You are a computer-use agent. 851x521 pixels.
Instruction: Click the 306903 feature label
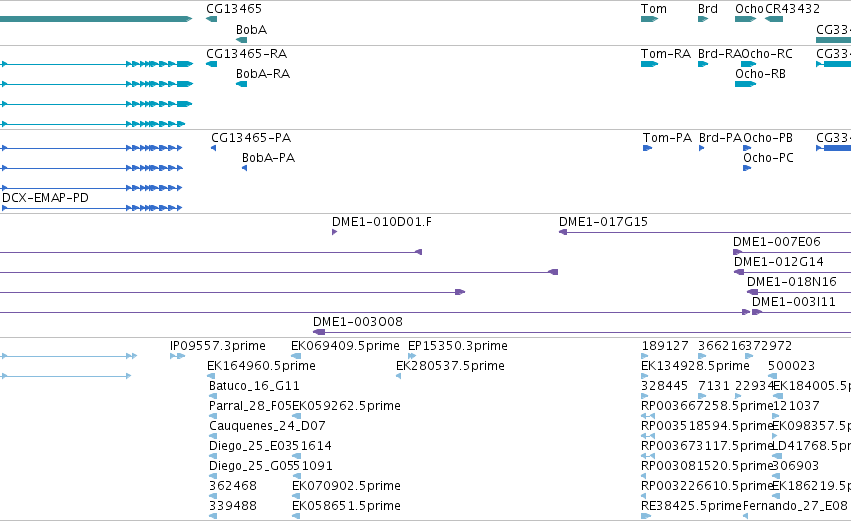pyautogui.click(x=796, y=466)
